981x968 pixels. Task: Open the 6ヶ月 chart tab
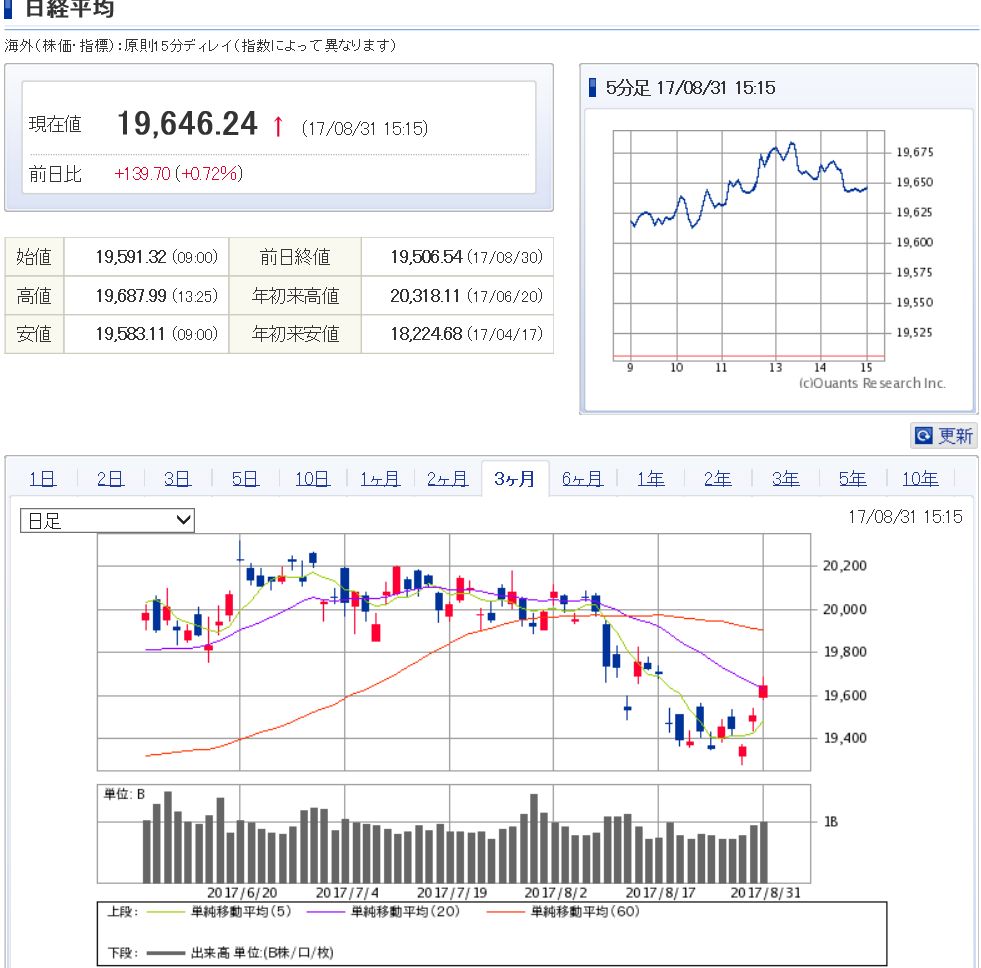pos(582,479)
